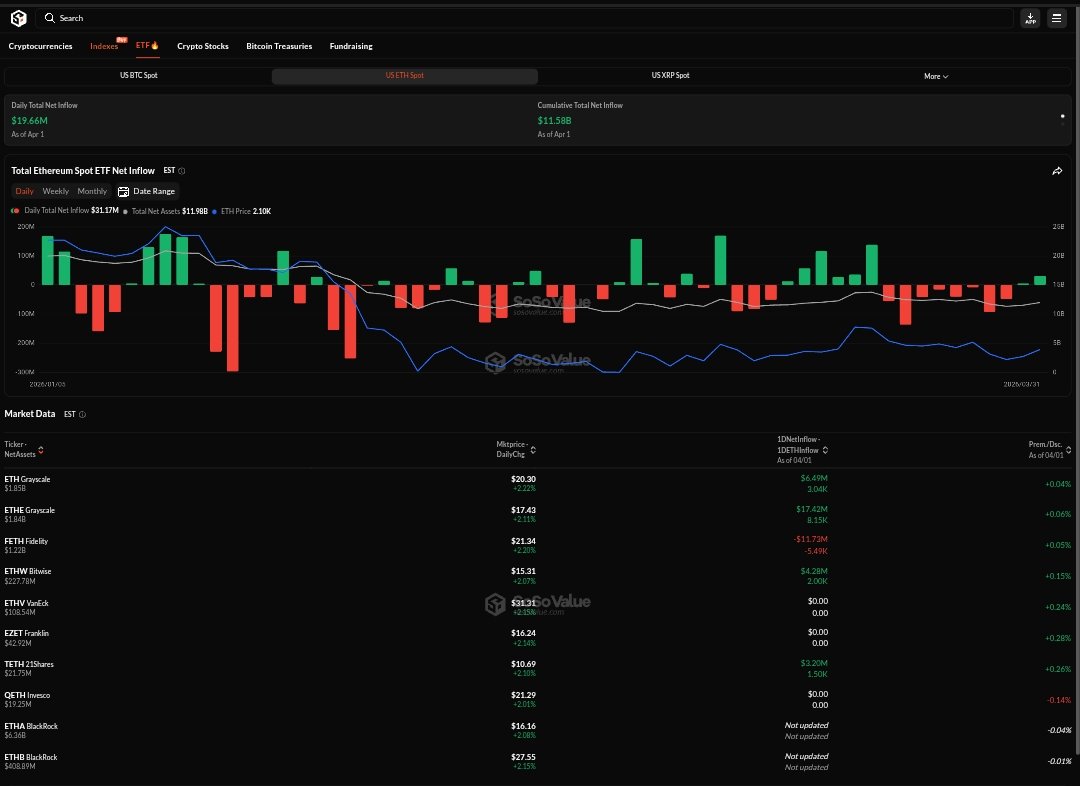
Task: Open the Crypto Stocks navigation tab
Action: coord(203,46)
